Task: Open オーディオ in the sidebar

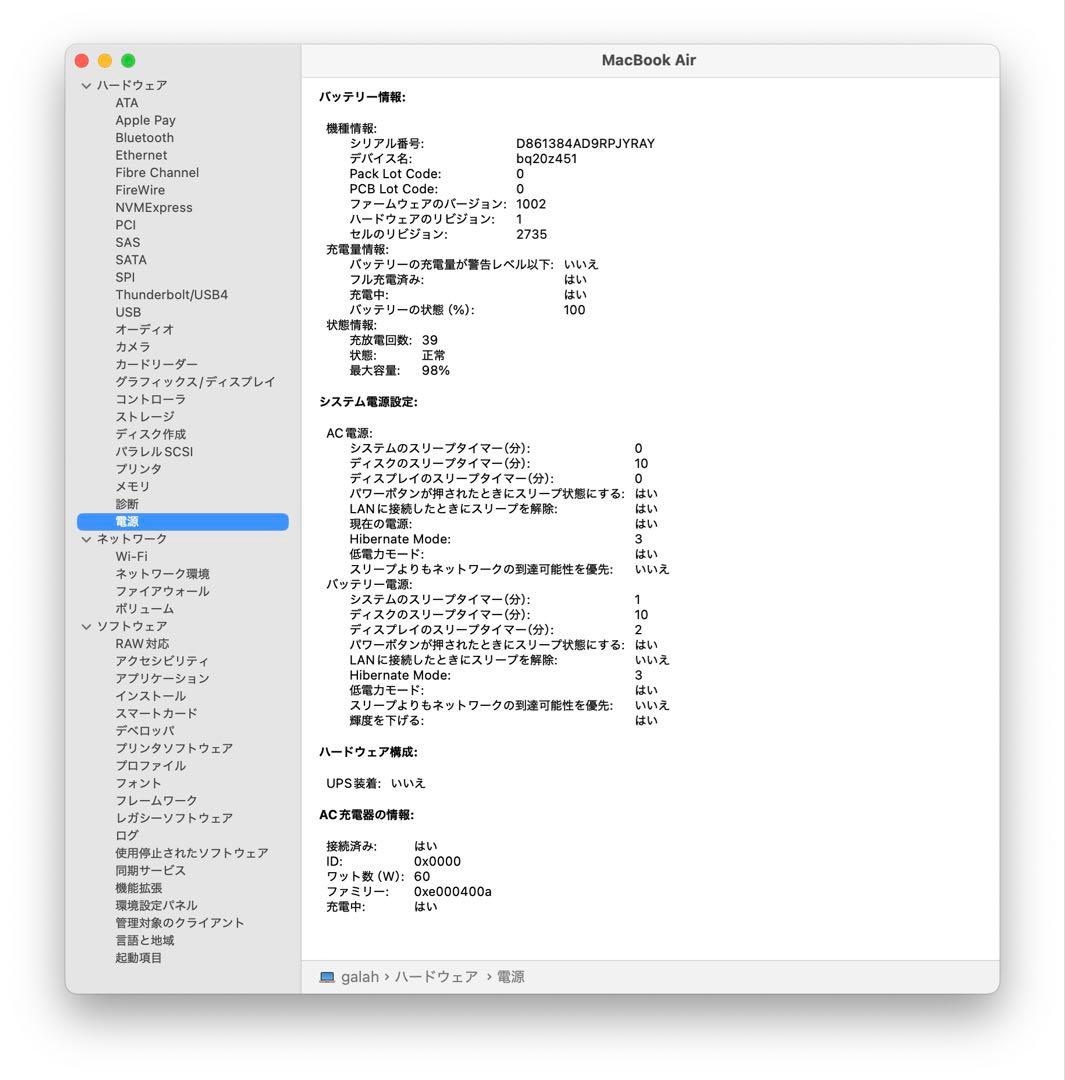Action: (x=145, y=329)
